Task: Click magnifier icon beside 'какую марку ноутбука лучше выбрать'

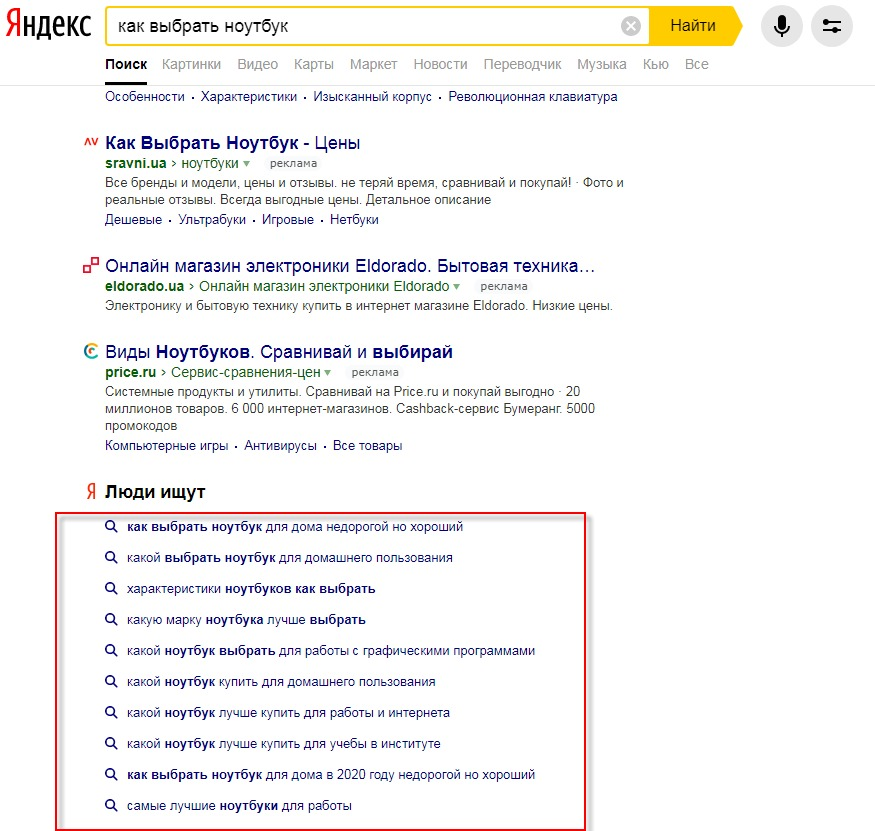Action: [x=111, y=619]
